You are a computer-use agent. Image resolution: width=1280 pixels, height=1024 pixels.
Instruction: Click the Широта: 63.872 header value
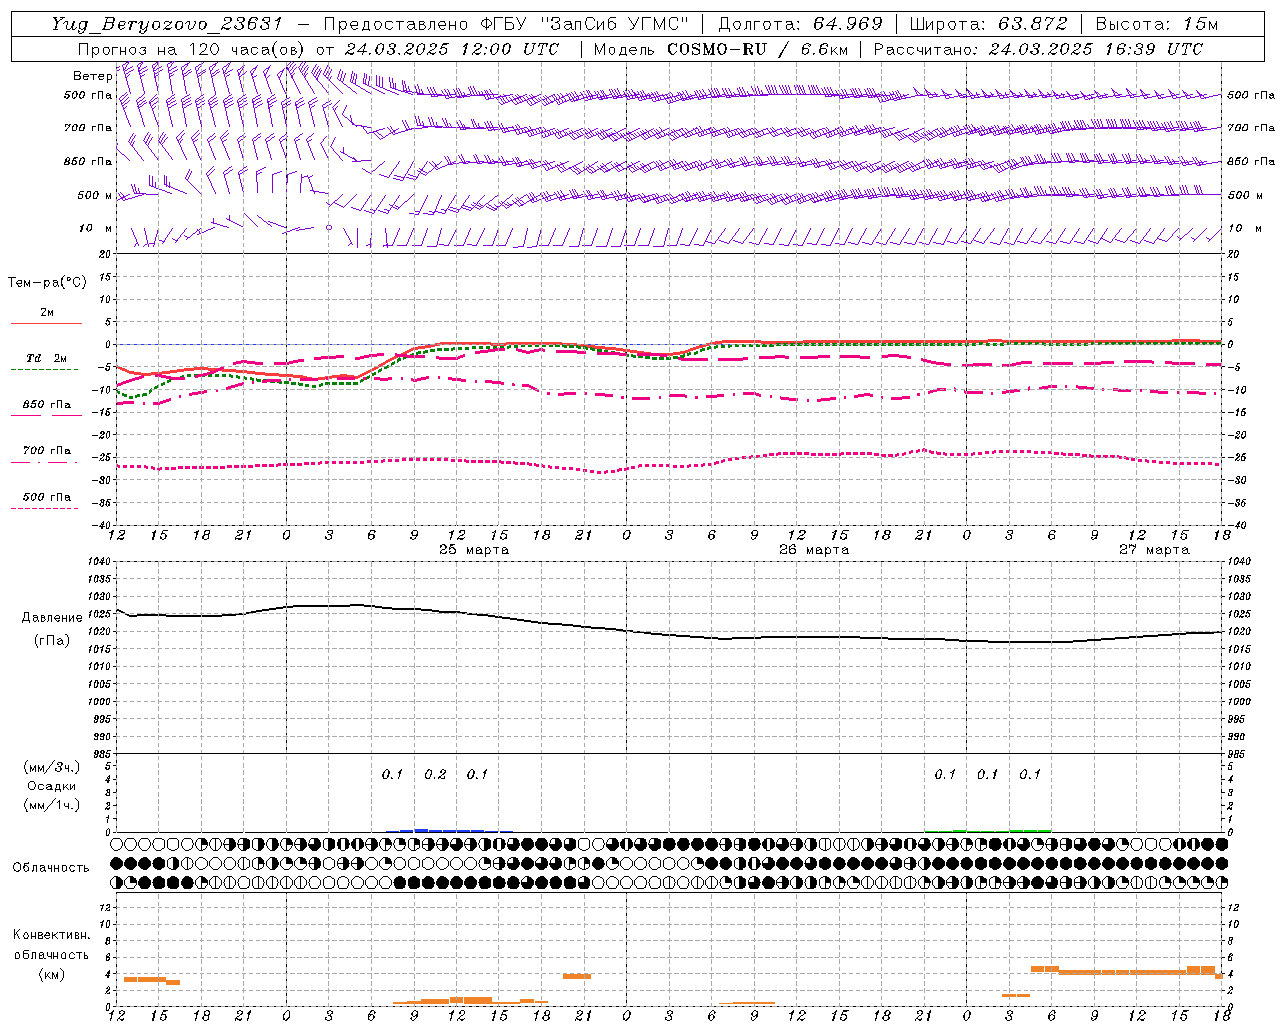(x=988, y=24)
